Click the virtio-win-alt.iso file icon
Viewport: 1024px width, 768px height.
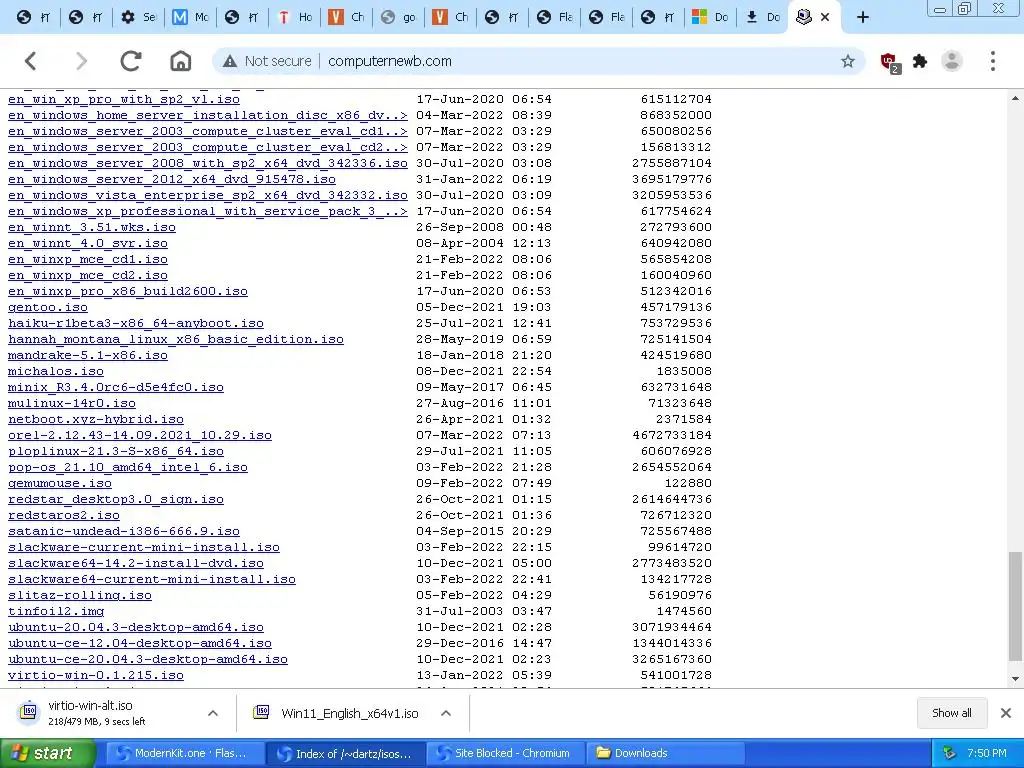29,712
